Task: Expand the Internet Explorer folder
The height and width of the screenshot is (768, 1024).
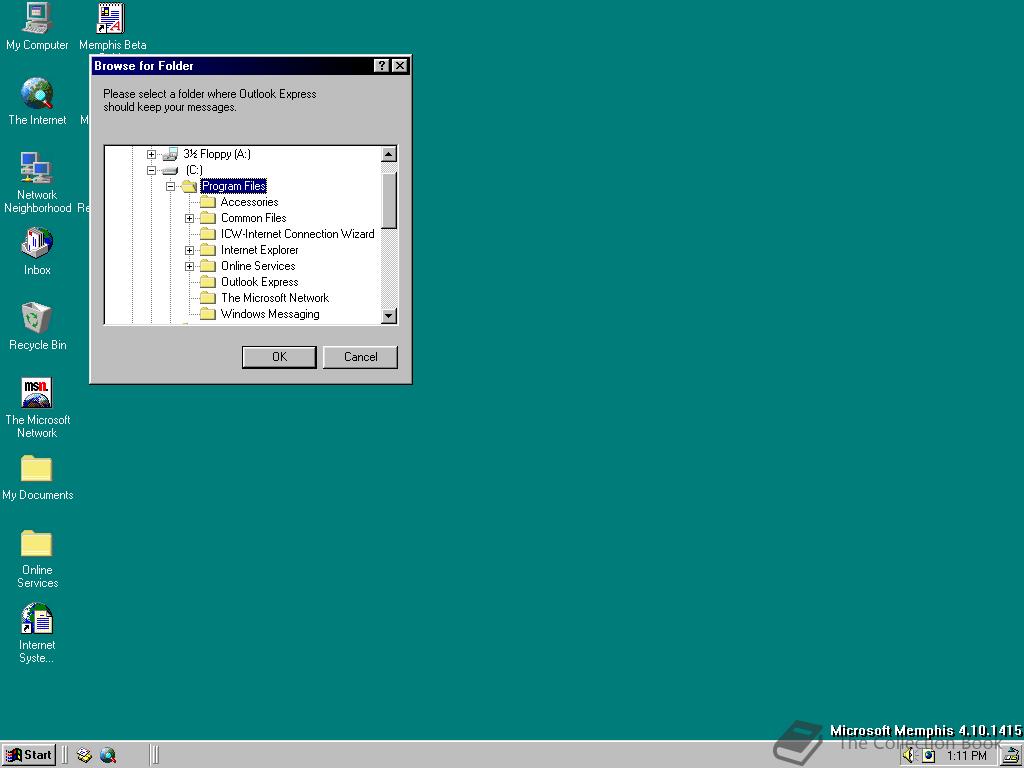Action: point(189,251)
